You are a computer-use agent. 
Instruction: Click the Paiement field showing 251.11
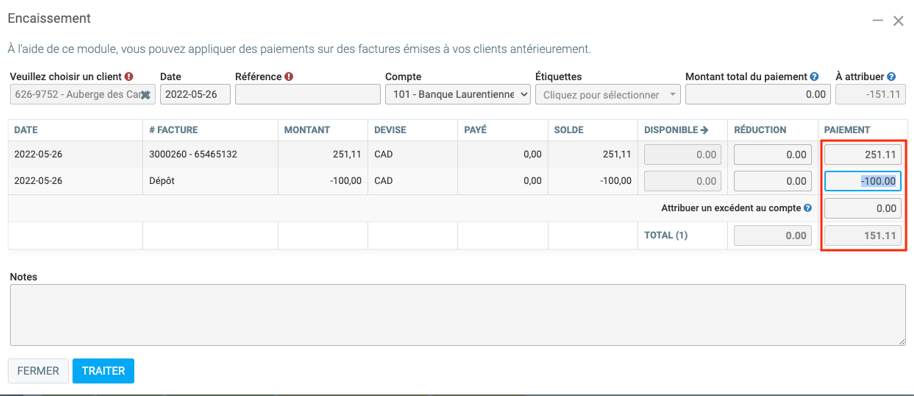click(x=863, y=155)
